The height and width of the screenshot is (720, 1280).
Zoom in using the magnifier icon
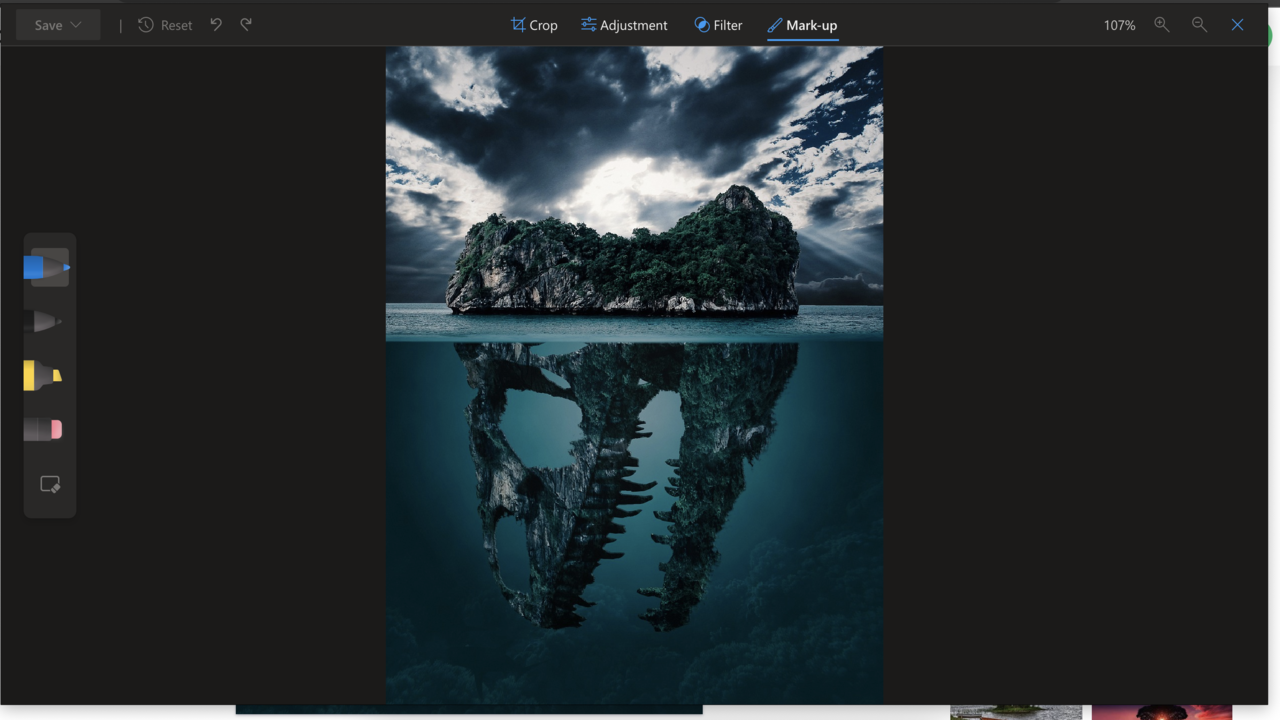click(x=1162, y=24)
